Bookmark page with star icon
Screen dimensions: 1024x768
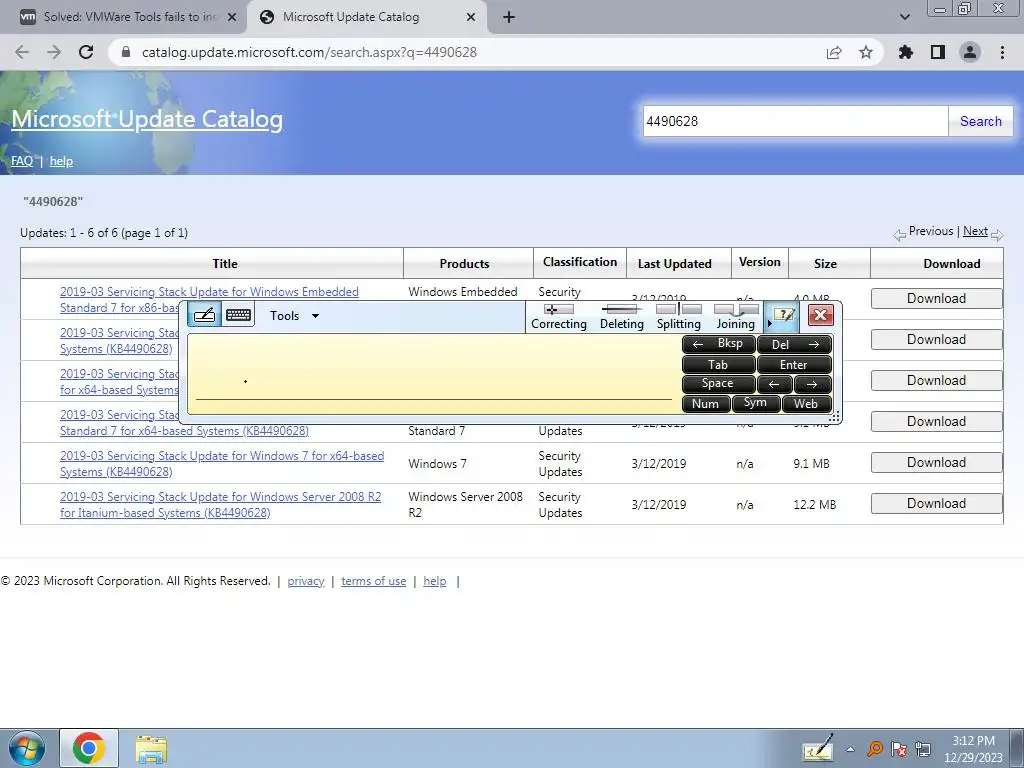(x=866, y=52)
